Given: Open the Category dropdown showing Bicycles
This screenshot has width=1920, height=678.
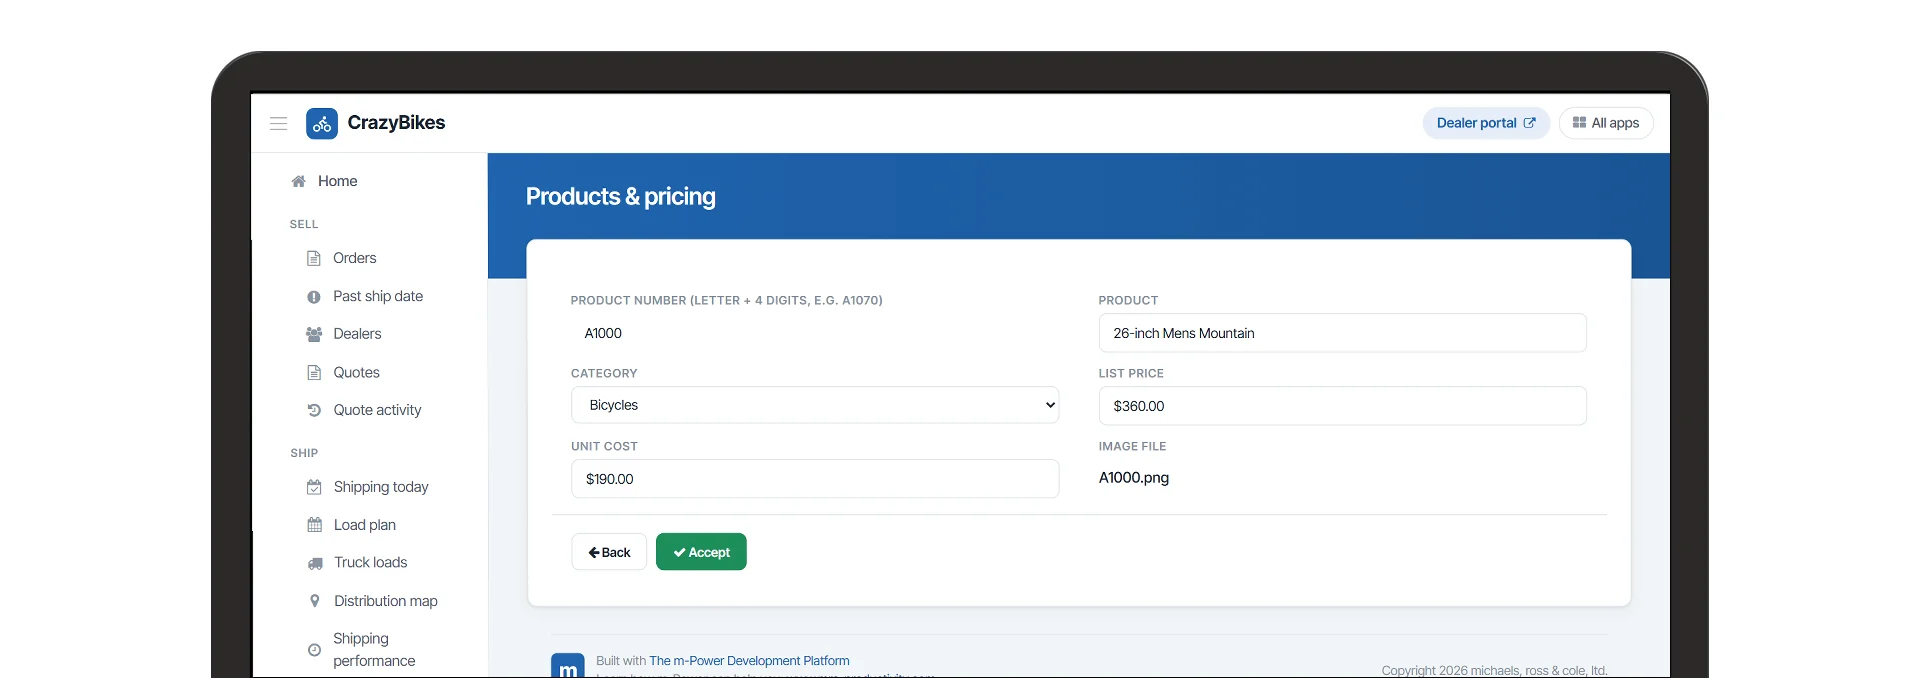Looking at the screenshot, I should (x=815, y=405).
